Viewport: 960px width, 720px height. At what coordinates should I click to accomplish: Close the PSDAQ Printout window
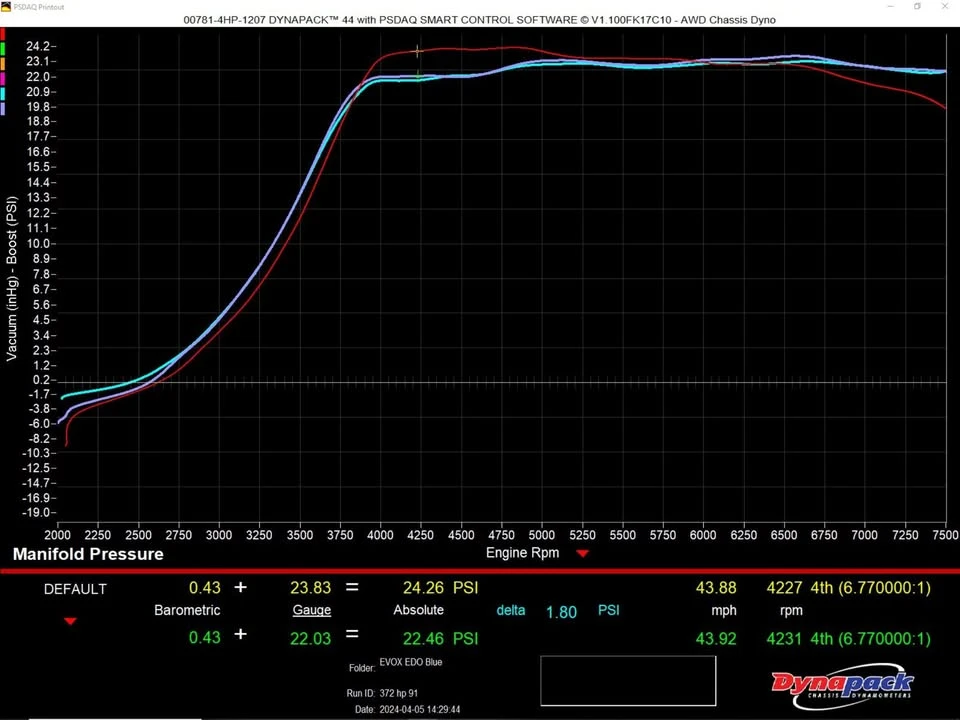pos(945,7)
